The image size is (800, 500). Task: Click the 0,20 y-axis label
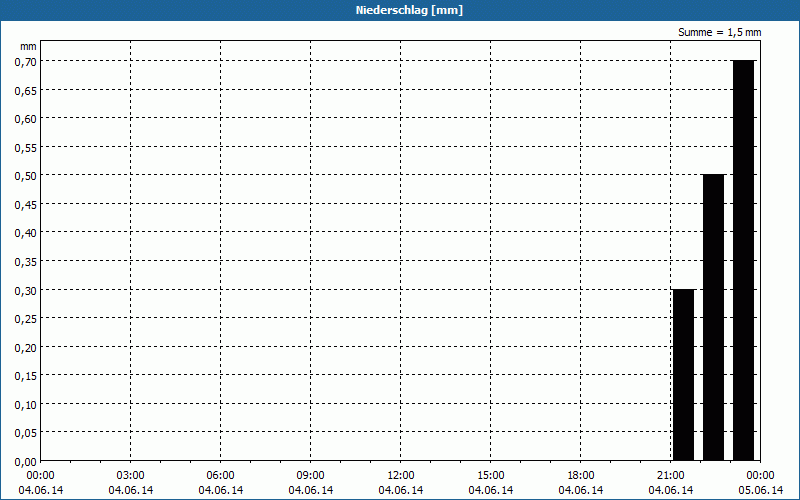tap(26, 347)
